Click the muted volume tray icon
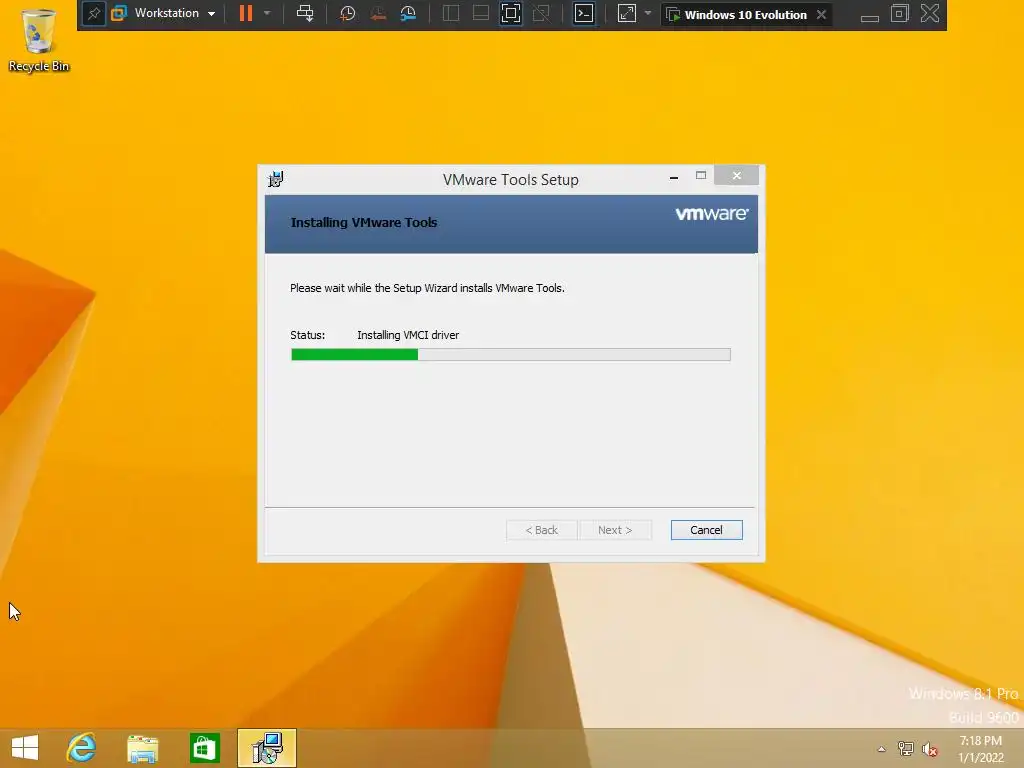The height and width of the screenshot is (768, 1024). [x=930, y=749]
